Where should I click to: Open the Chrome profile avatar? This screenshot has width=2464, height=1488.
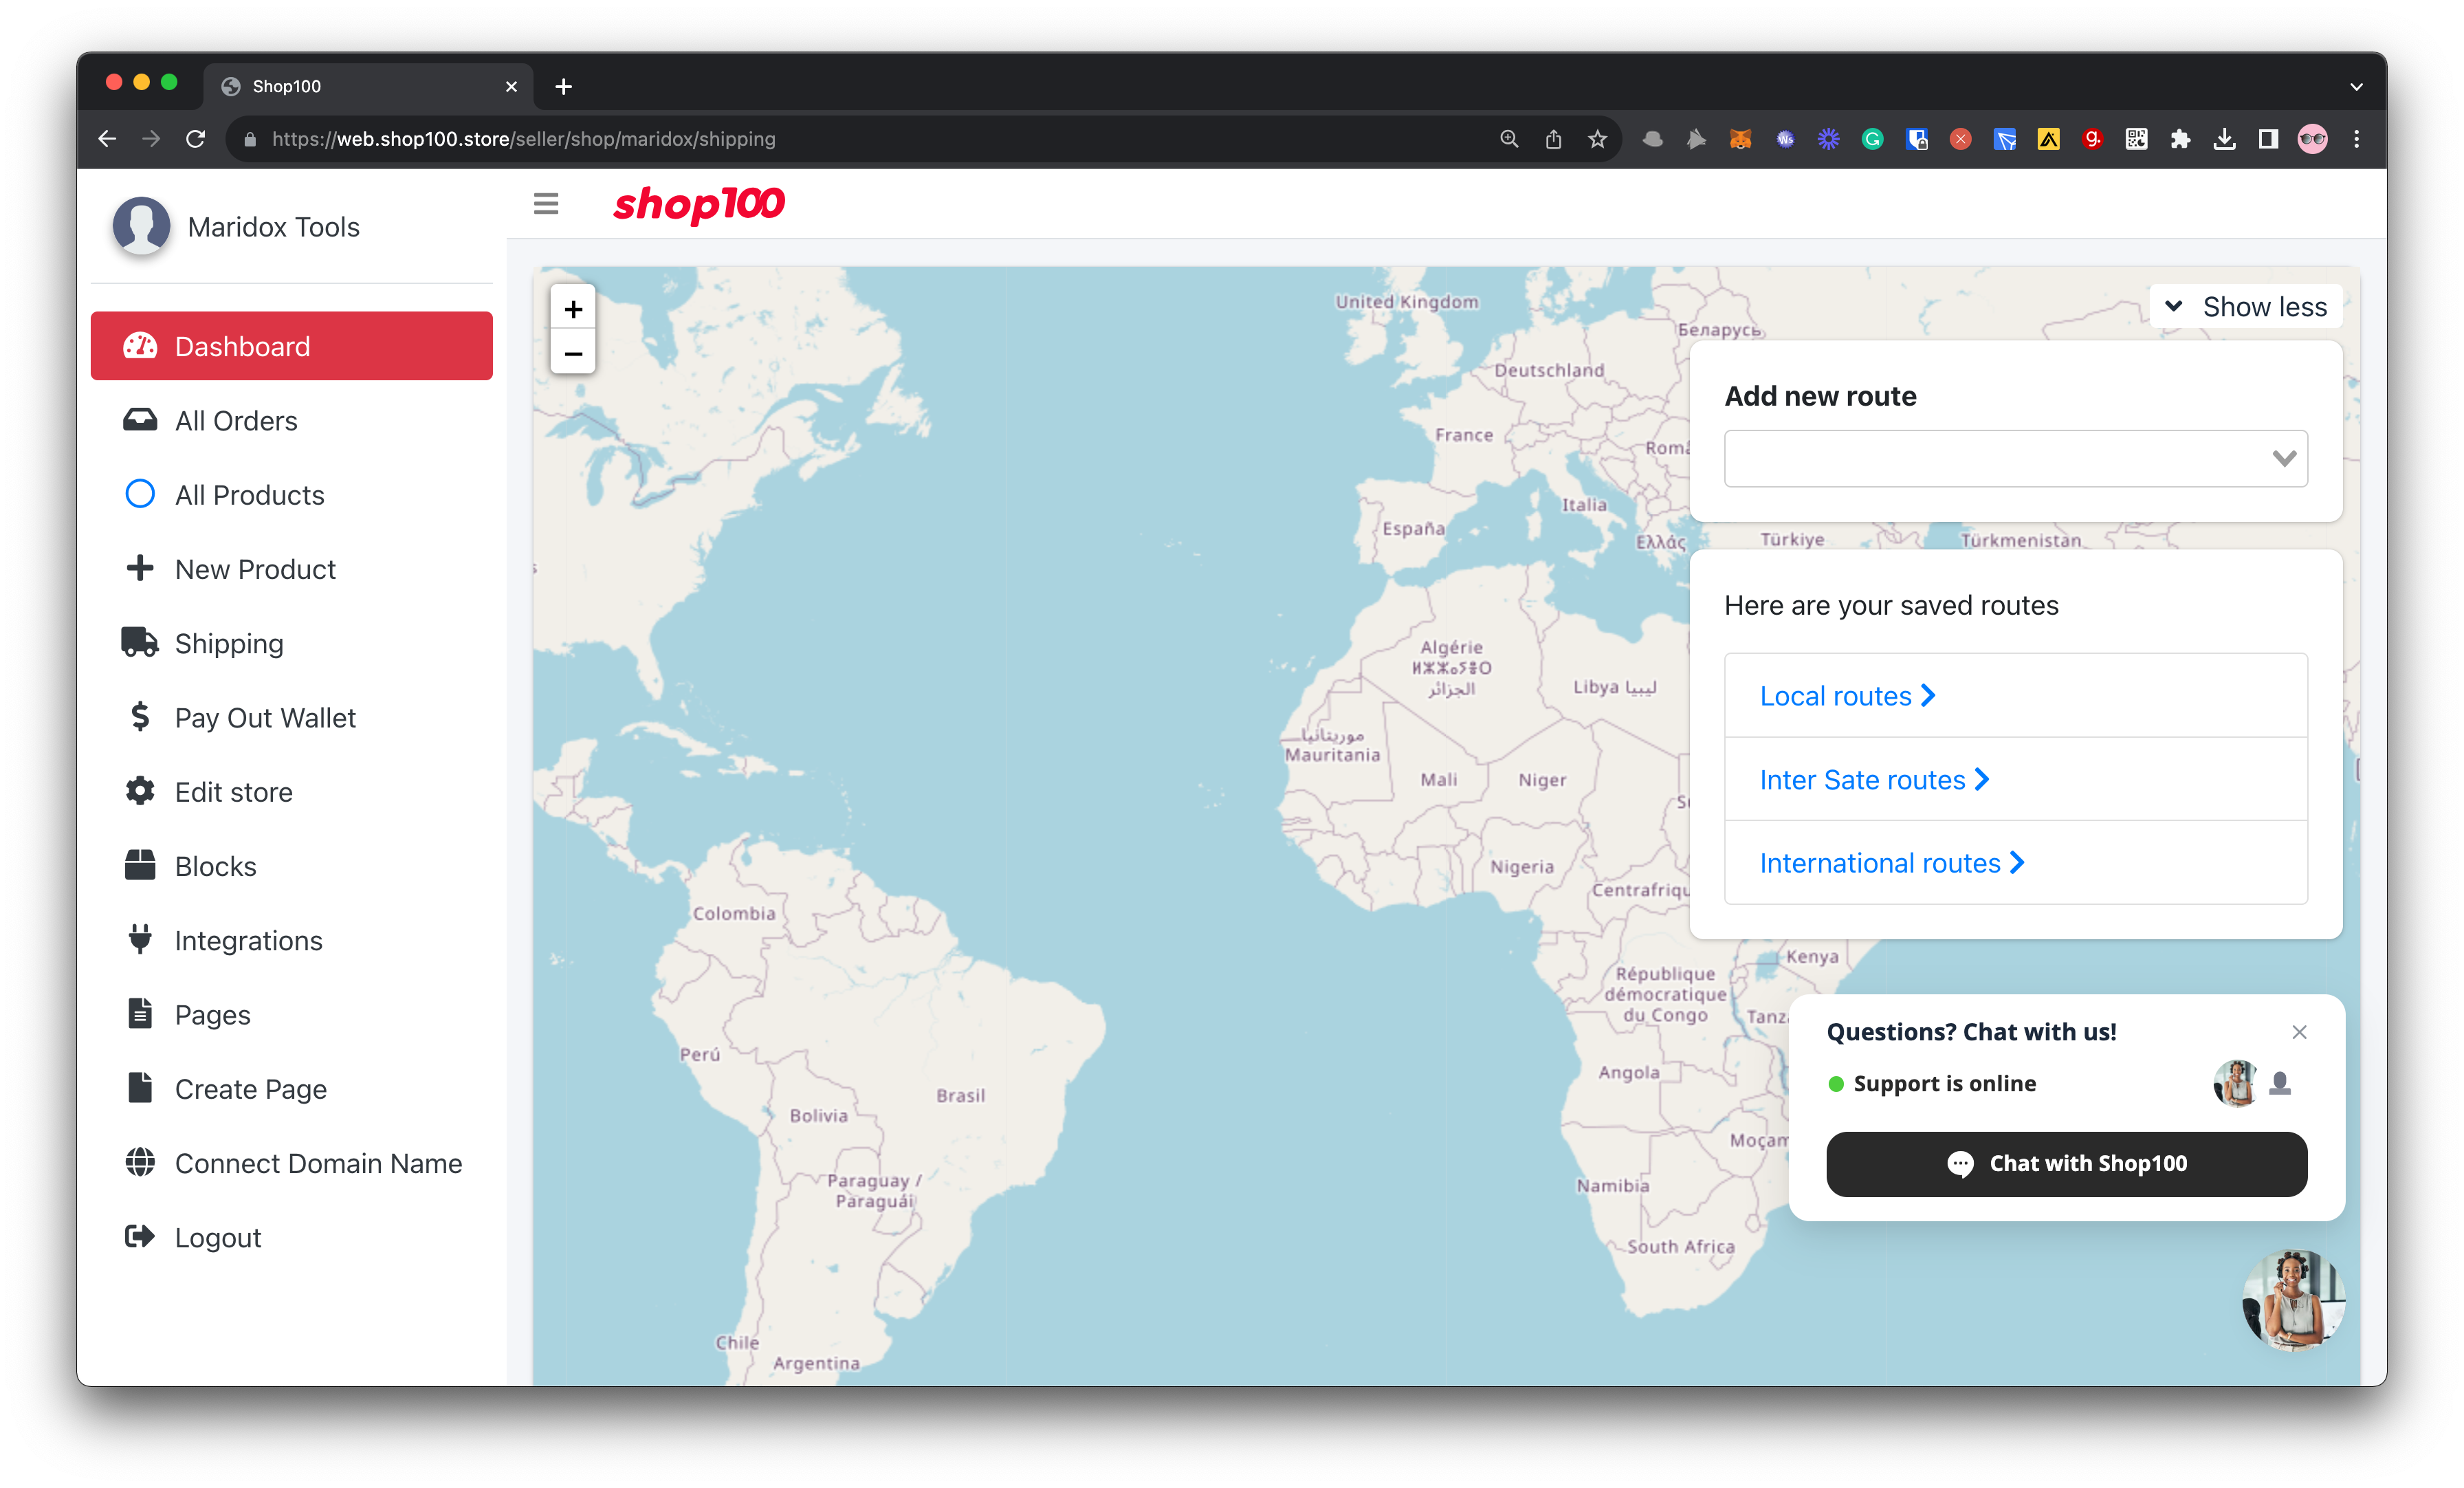click(2313, 139)
